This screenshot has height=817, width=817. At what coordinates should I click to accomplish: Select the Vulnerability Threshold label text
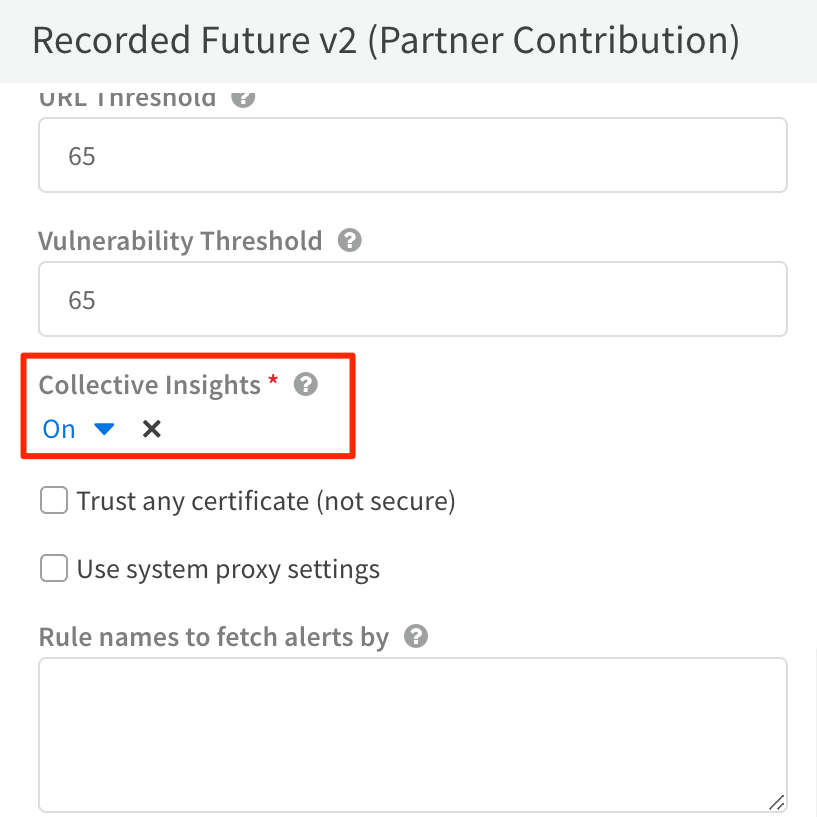point(180,241)
